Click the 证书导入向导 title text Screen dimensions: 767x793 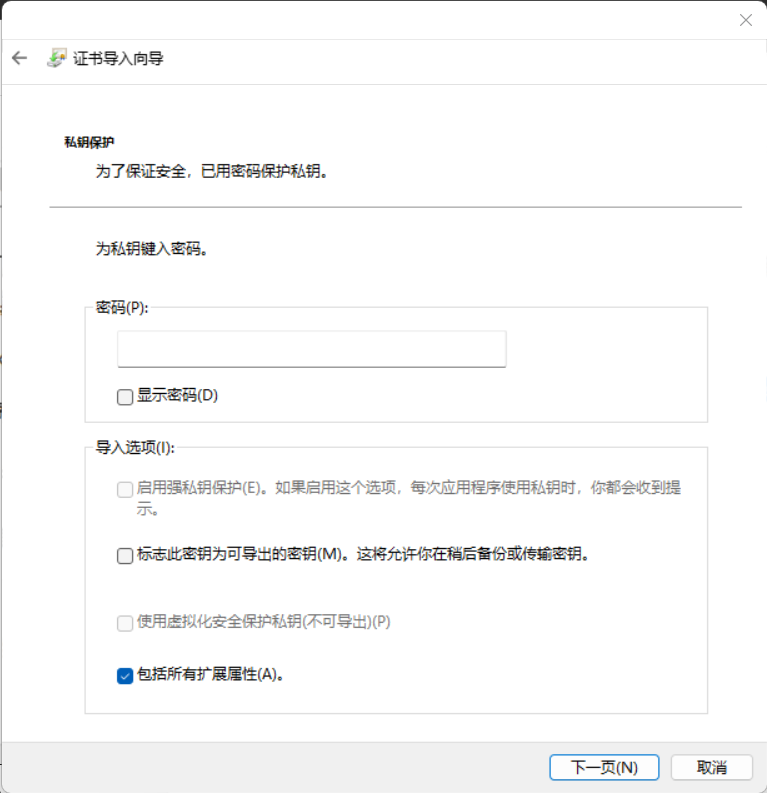tap(118, 59)
